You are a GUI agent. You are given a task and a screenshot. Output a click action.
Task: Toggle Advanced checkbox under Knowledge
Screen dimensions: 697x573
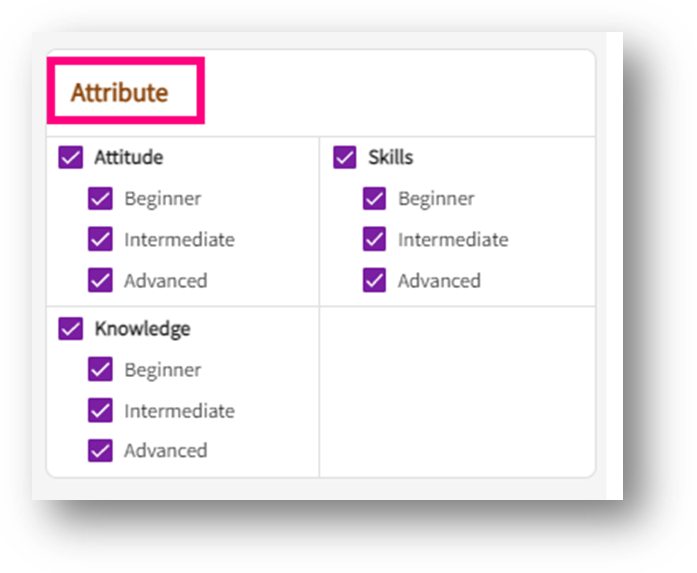tap(100, 451)
